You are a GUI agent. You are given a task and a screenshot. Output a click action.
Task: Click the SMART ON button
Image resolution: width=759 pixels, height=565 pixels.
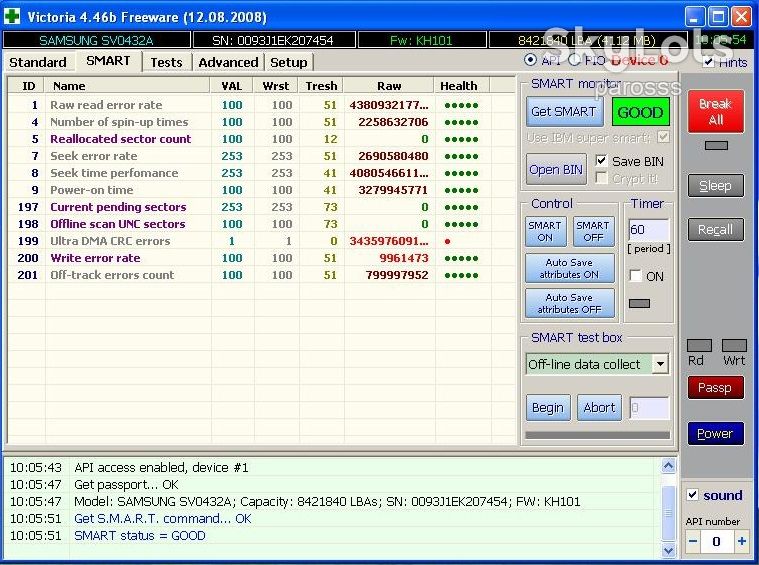(545, 231)
